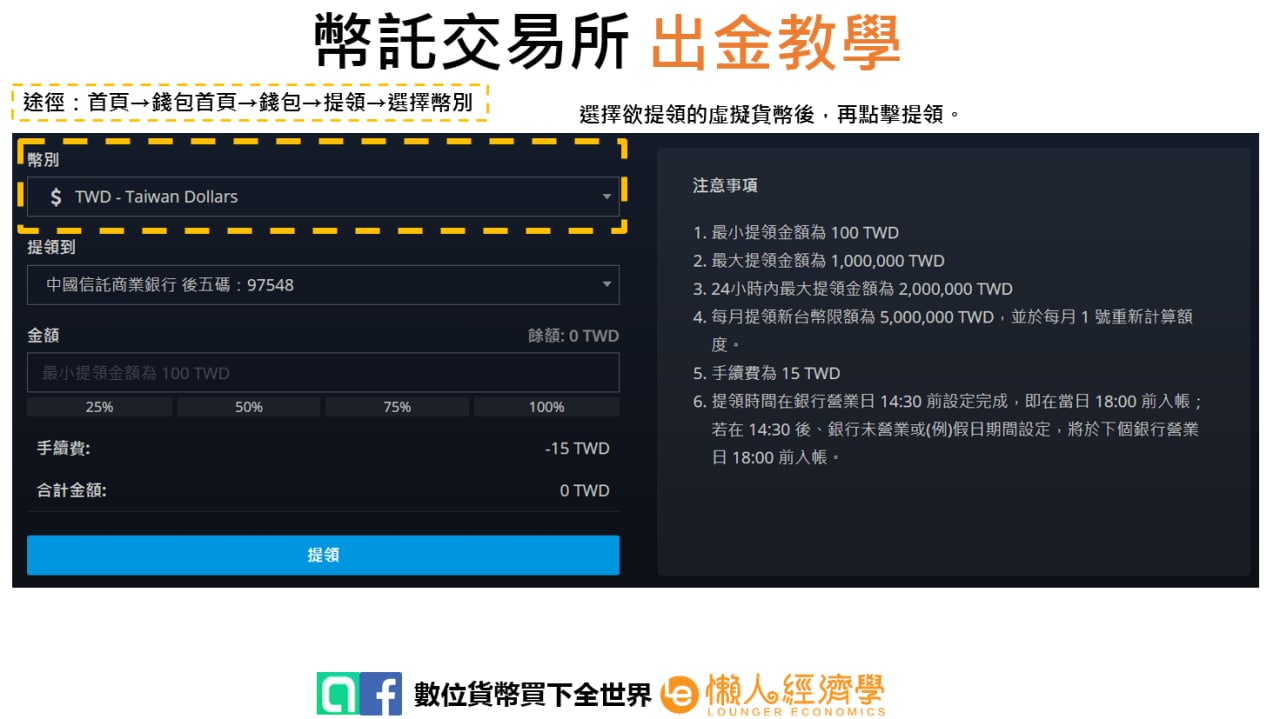Click the green square logo in footer
The height and width of the screenshot is (719, 1280).
336,693
